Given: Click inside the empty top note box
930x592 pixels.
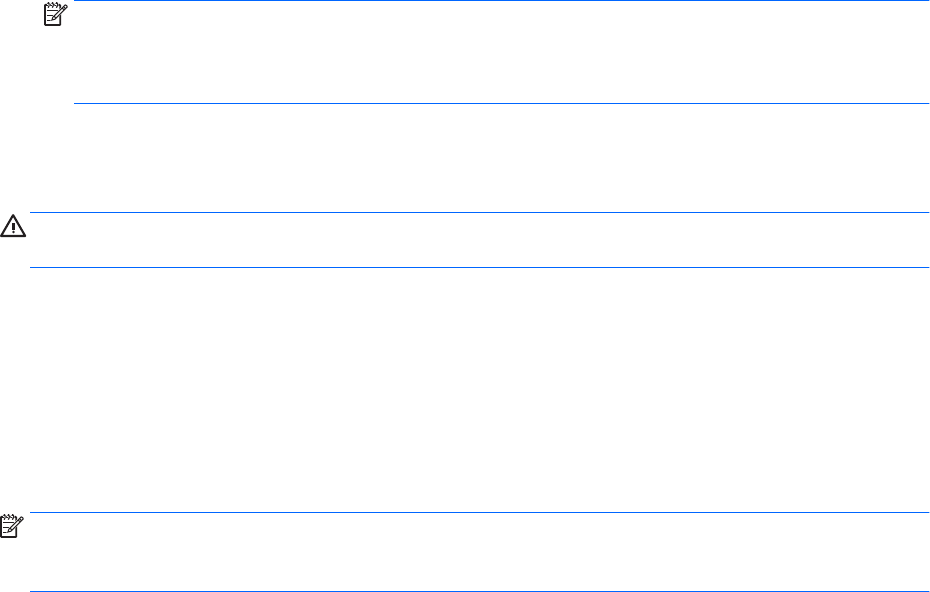Looking at the screenshot, I should click(500, 52).
